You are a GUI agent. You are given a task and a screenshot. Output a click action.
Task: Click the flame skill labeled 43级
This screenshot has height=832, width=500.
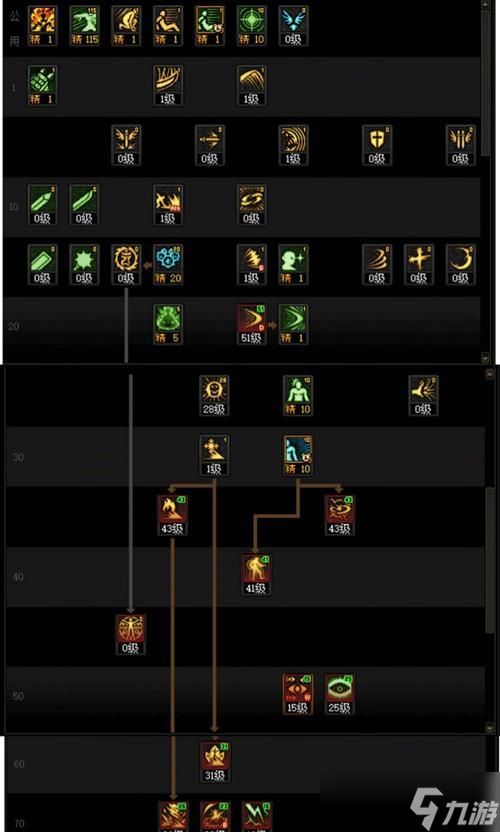point(172,515)
